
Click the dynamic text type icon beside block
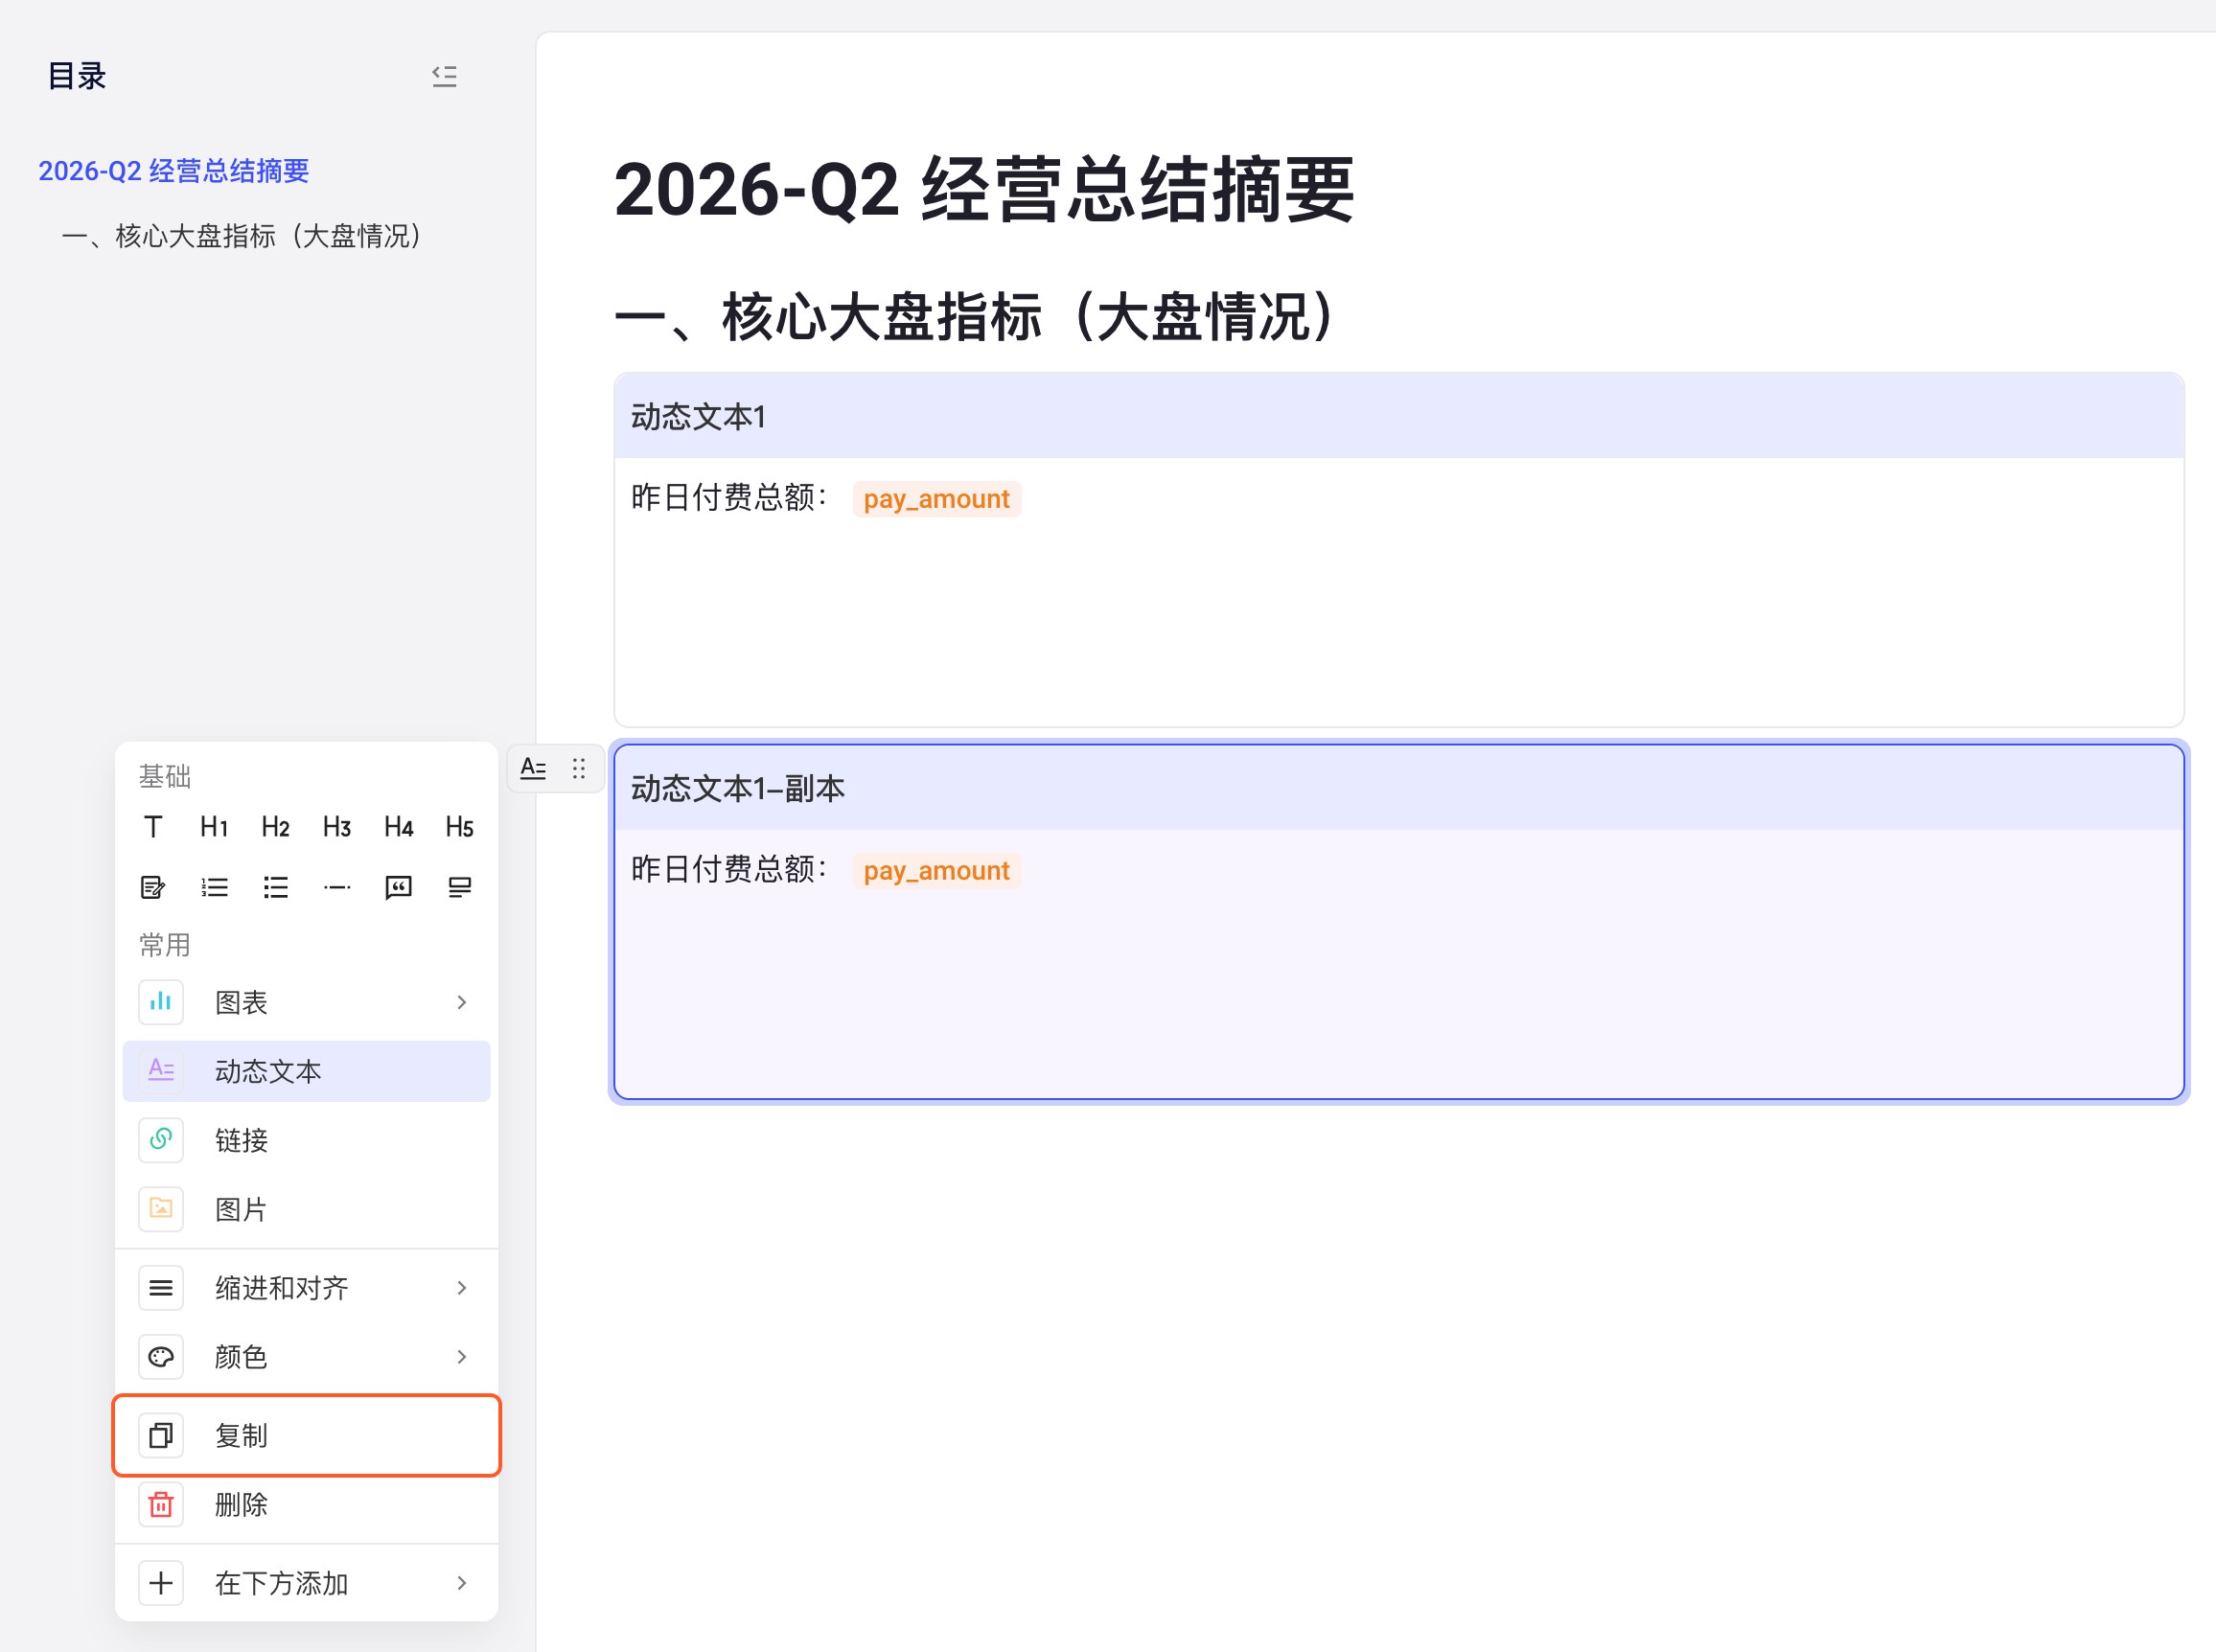pyautogui.click(x=533, y=768)
